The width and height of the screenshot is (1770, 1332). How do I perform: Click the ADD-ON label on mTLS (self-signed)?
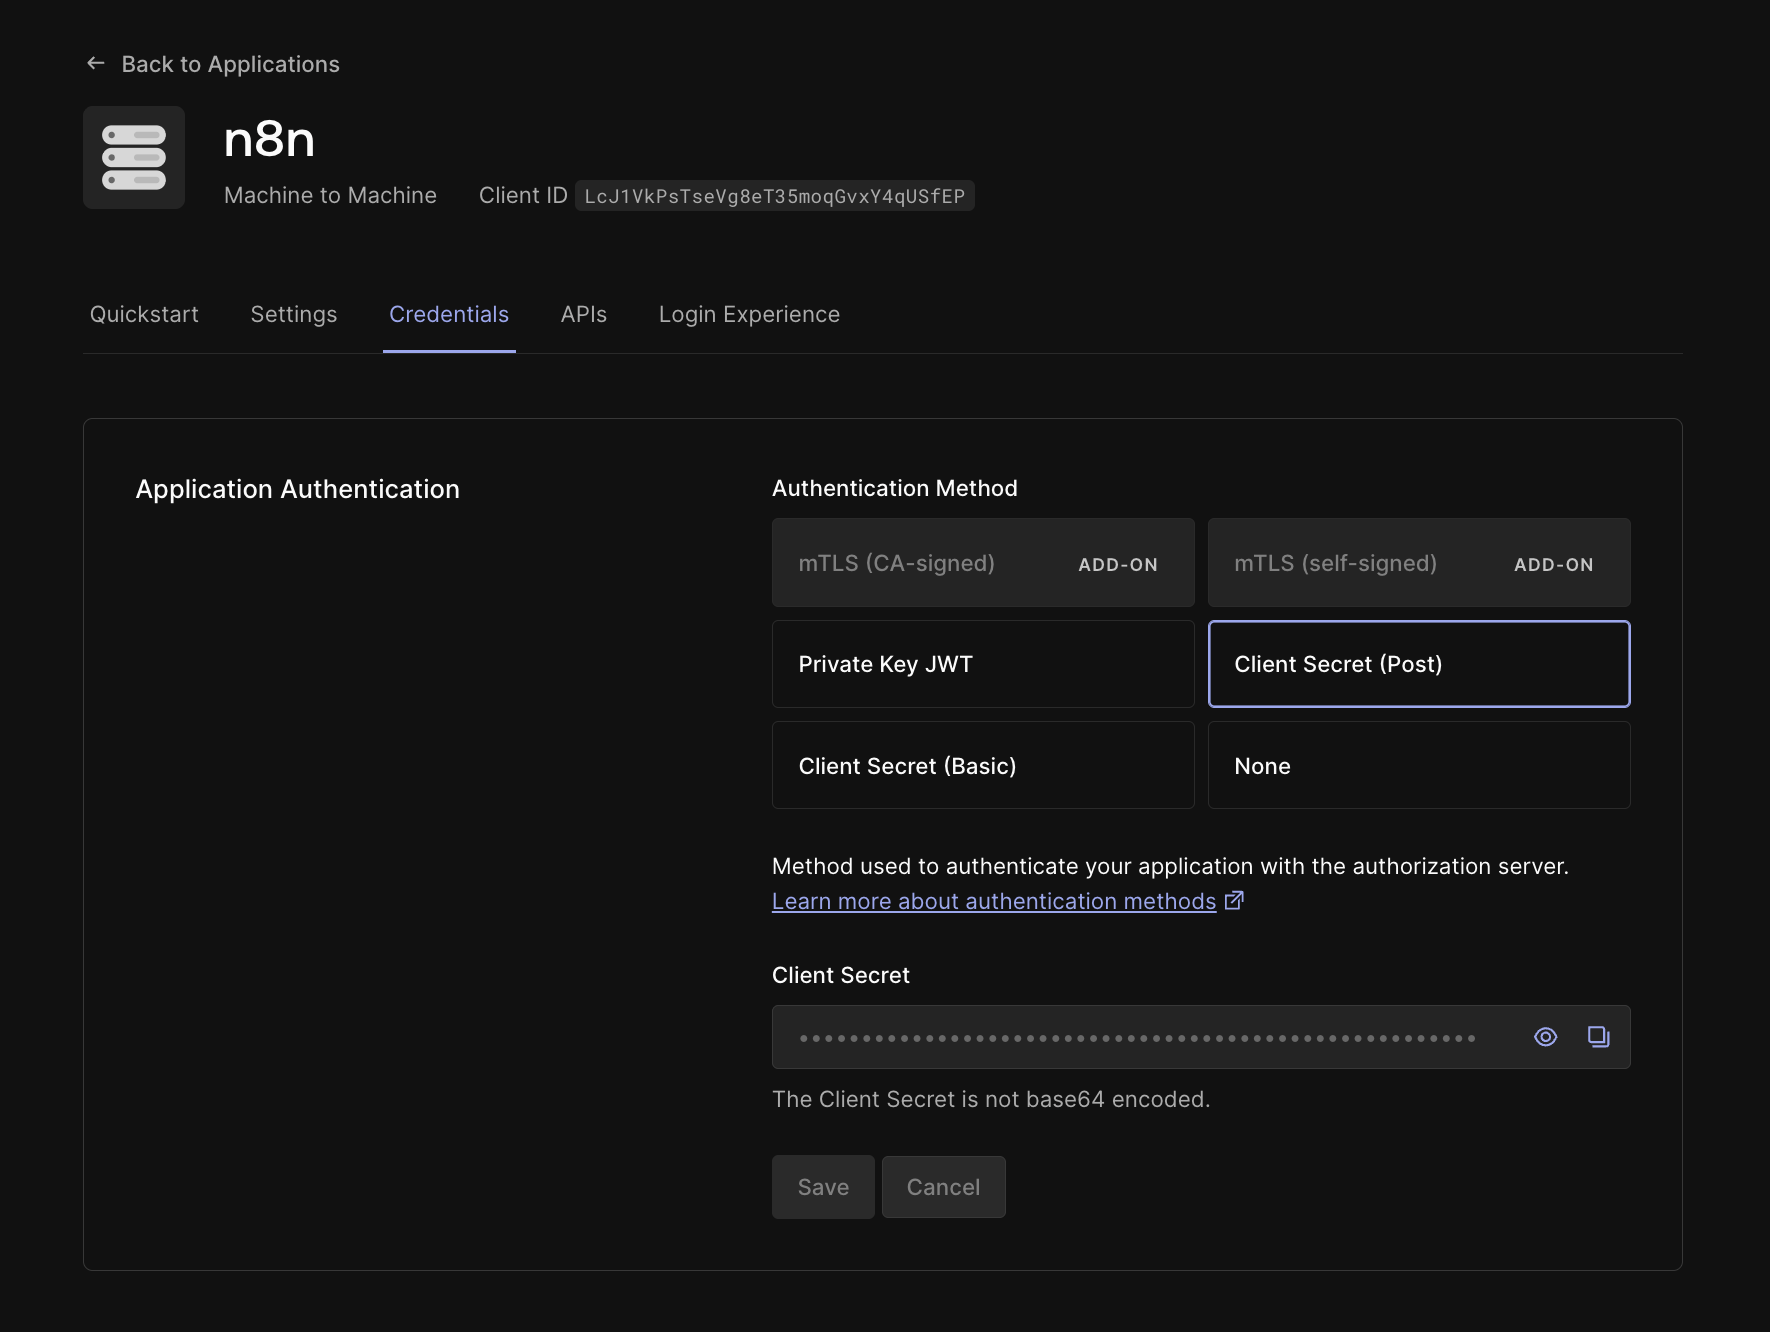(x=1552, y=565)
